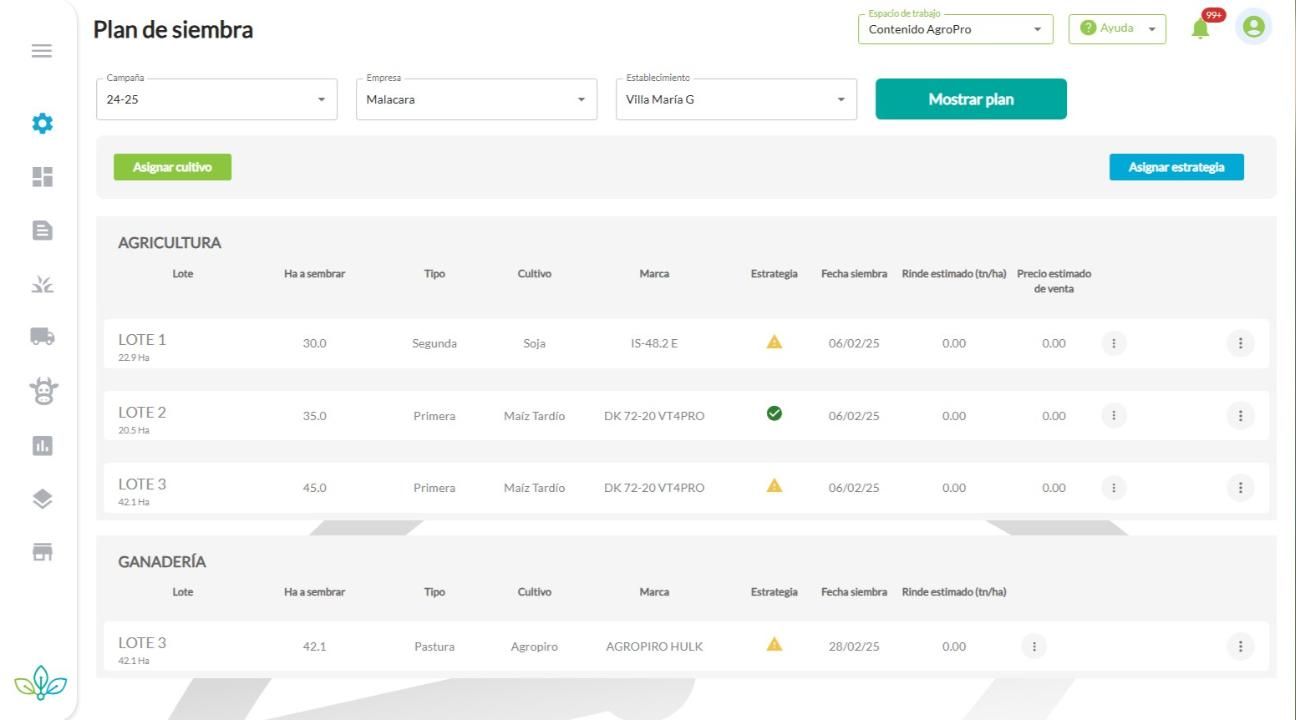Expand the Empresa Malacara dropdown
Image resolution: width=1300 pixels, height=720 pixels.
coord(476,100)
